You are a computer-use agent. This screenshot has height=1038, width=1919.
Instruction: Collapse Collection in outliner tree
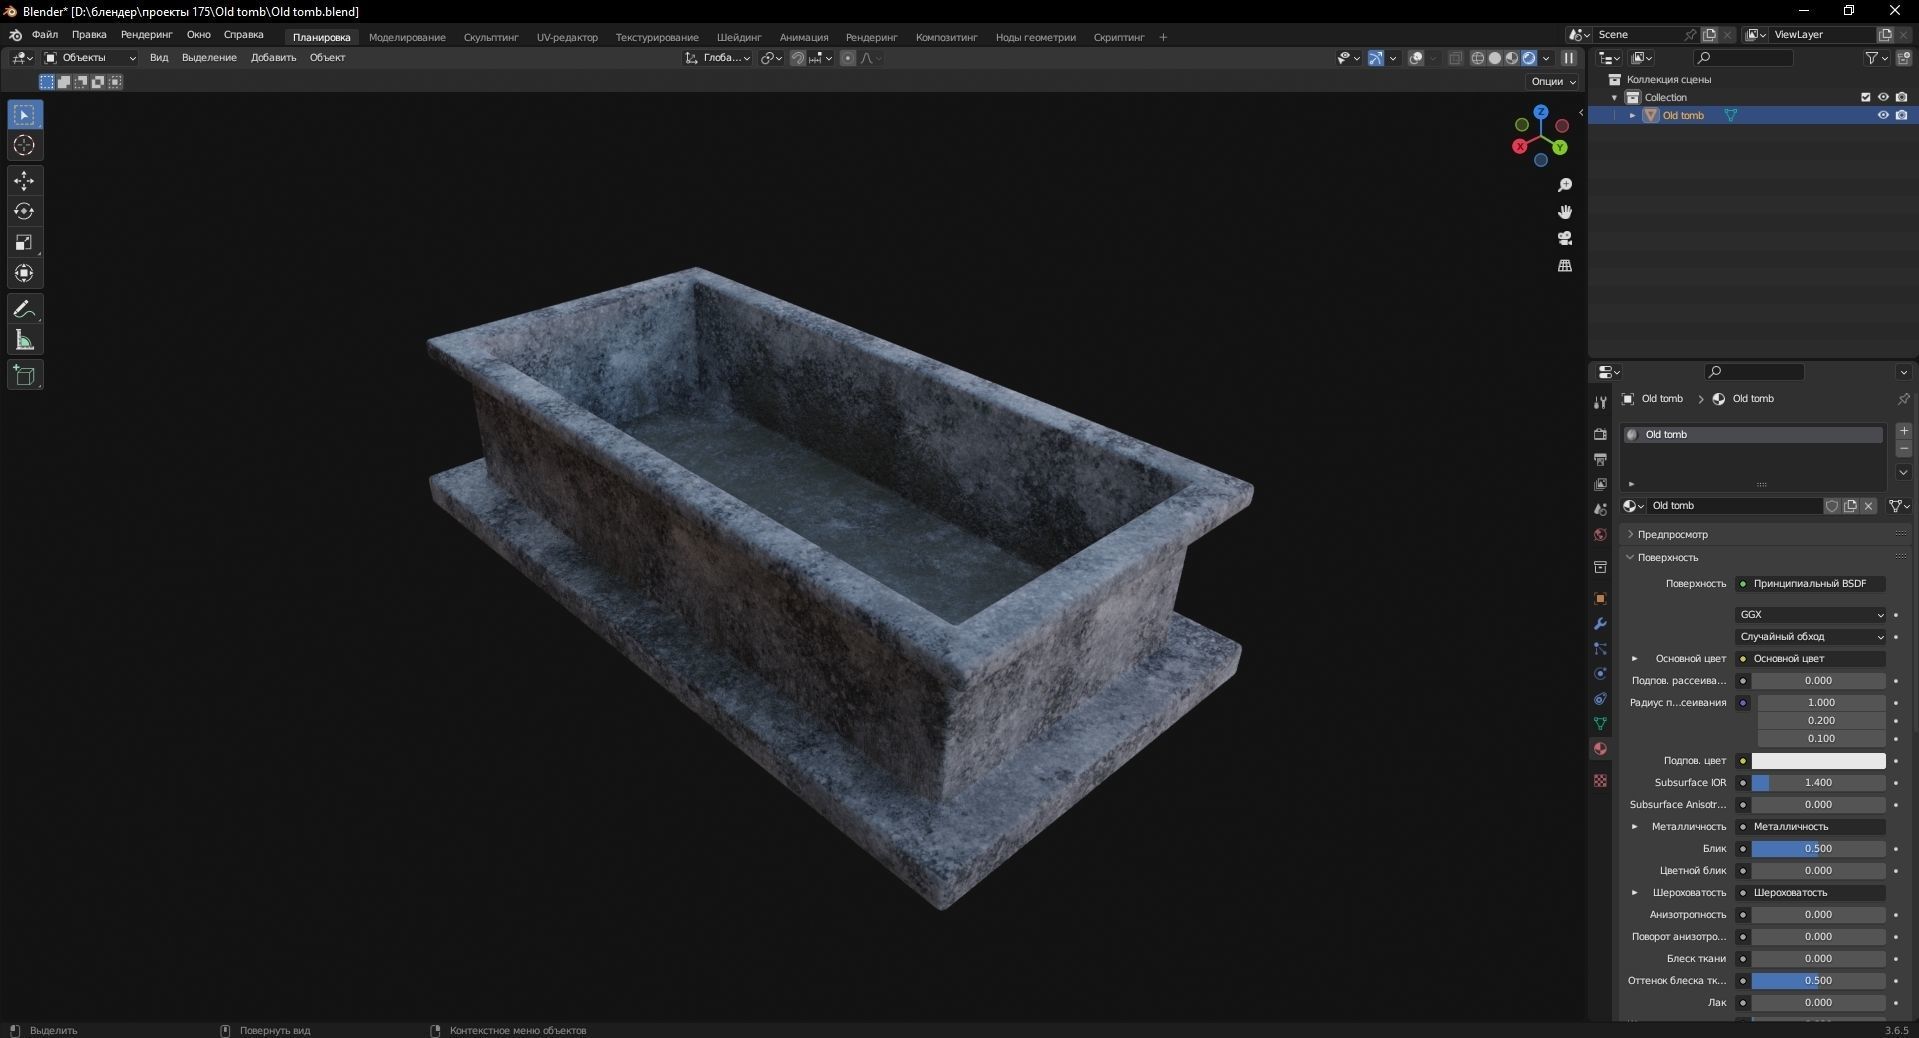coord(1615,97)
